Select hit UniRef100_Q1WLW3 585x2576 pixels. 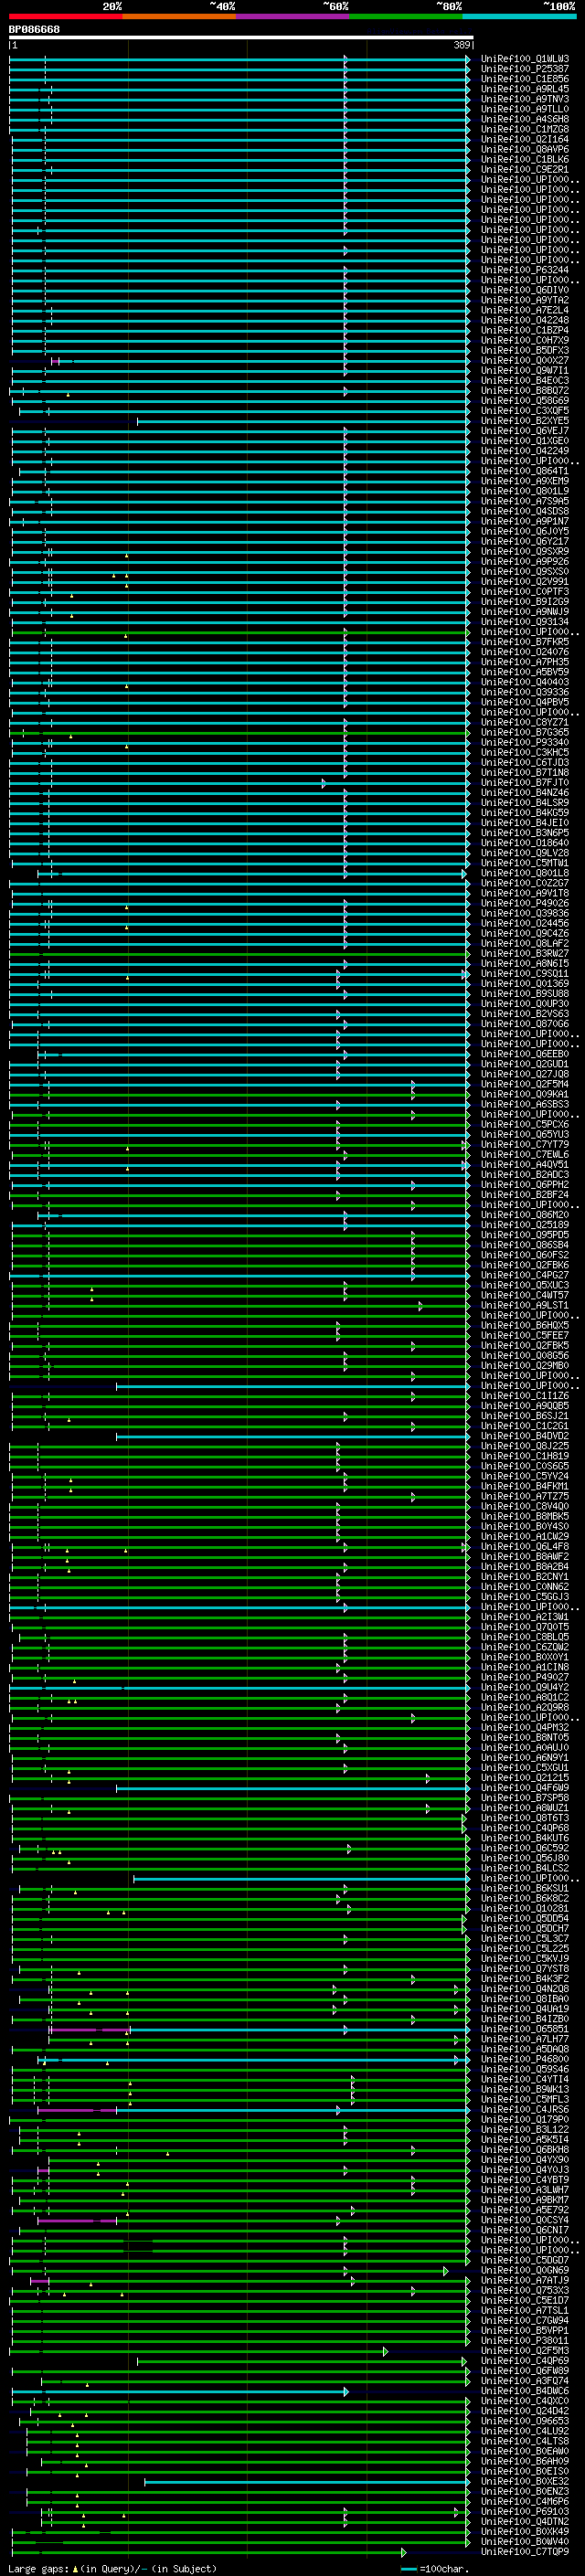tap(525, 59)
